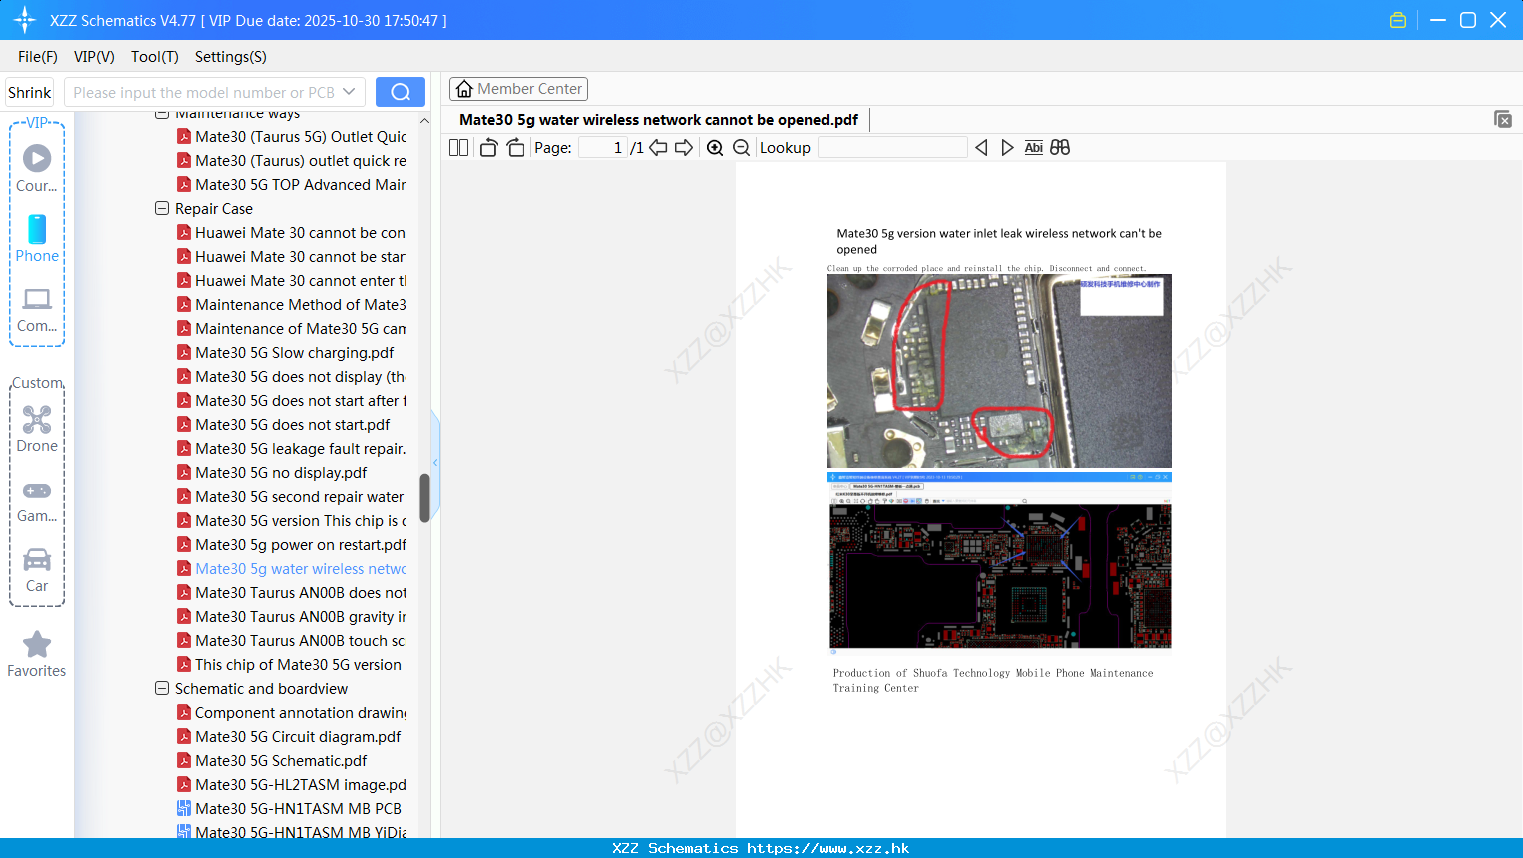The image size is (1523, 858).
Task: Open the Drone category
Action: coord(37,429)
